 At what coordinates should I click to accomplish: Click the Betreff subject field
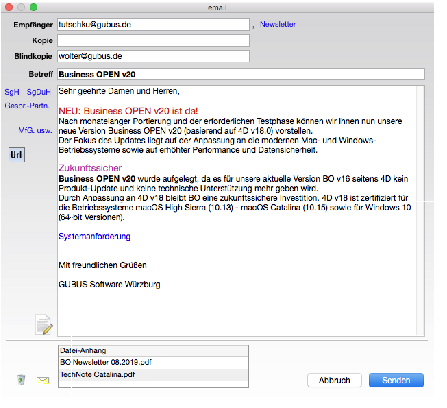point(241,74)
